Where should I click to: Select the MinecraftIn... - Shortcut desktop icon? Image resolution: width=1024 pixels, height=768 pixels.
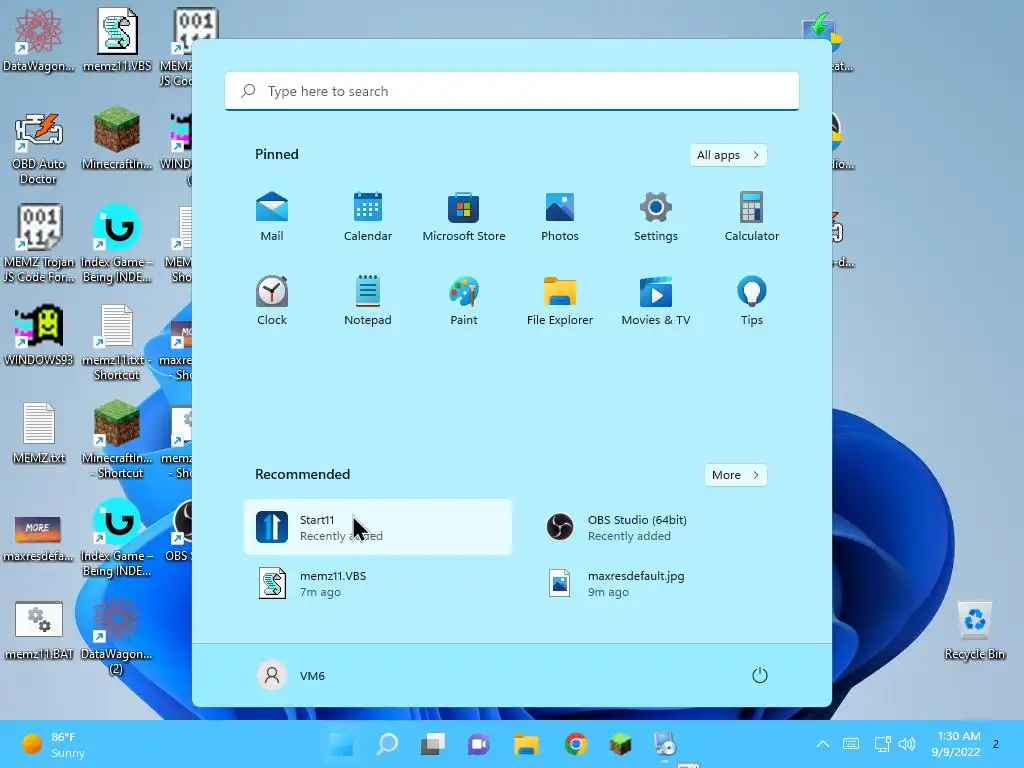click(117, 440)
